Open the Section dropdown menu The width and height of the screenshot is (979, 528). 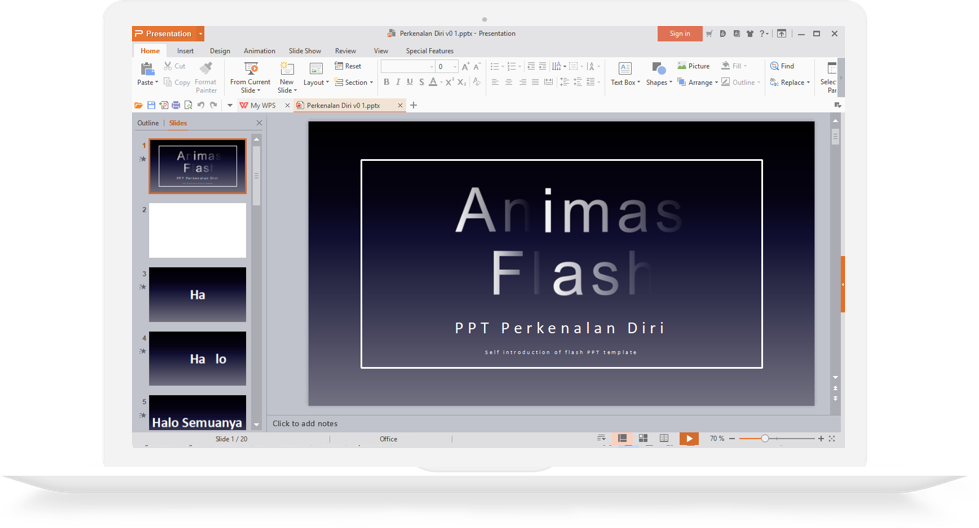coord(357,83)
